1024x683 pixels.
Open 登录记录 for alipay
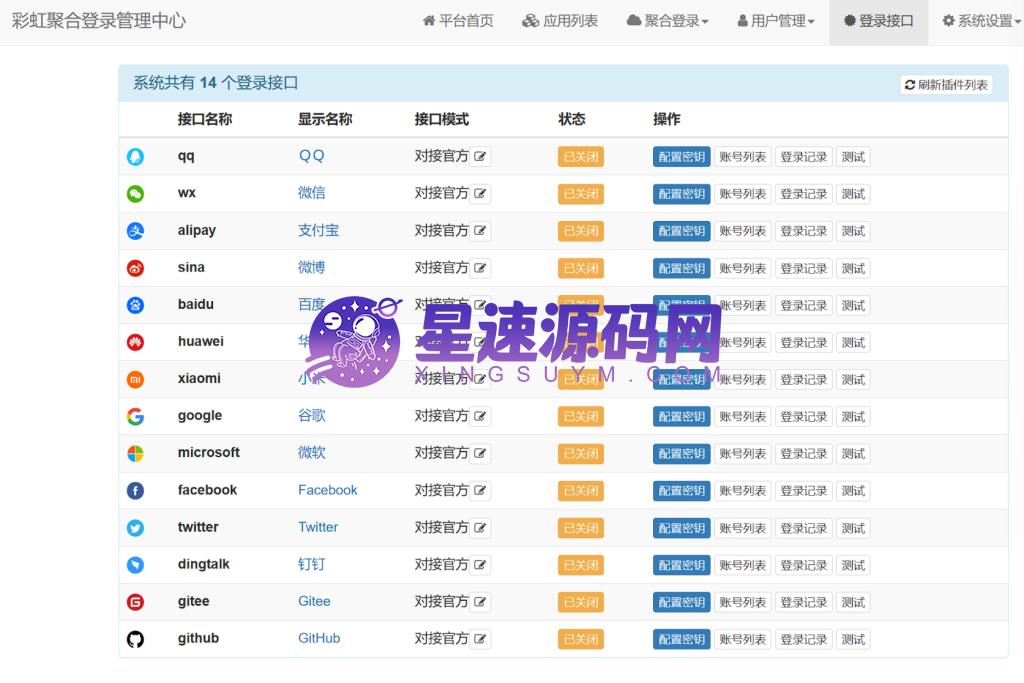[x=804, y=231]
